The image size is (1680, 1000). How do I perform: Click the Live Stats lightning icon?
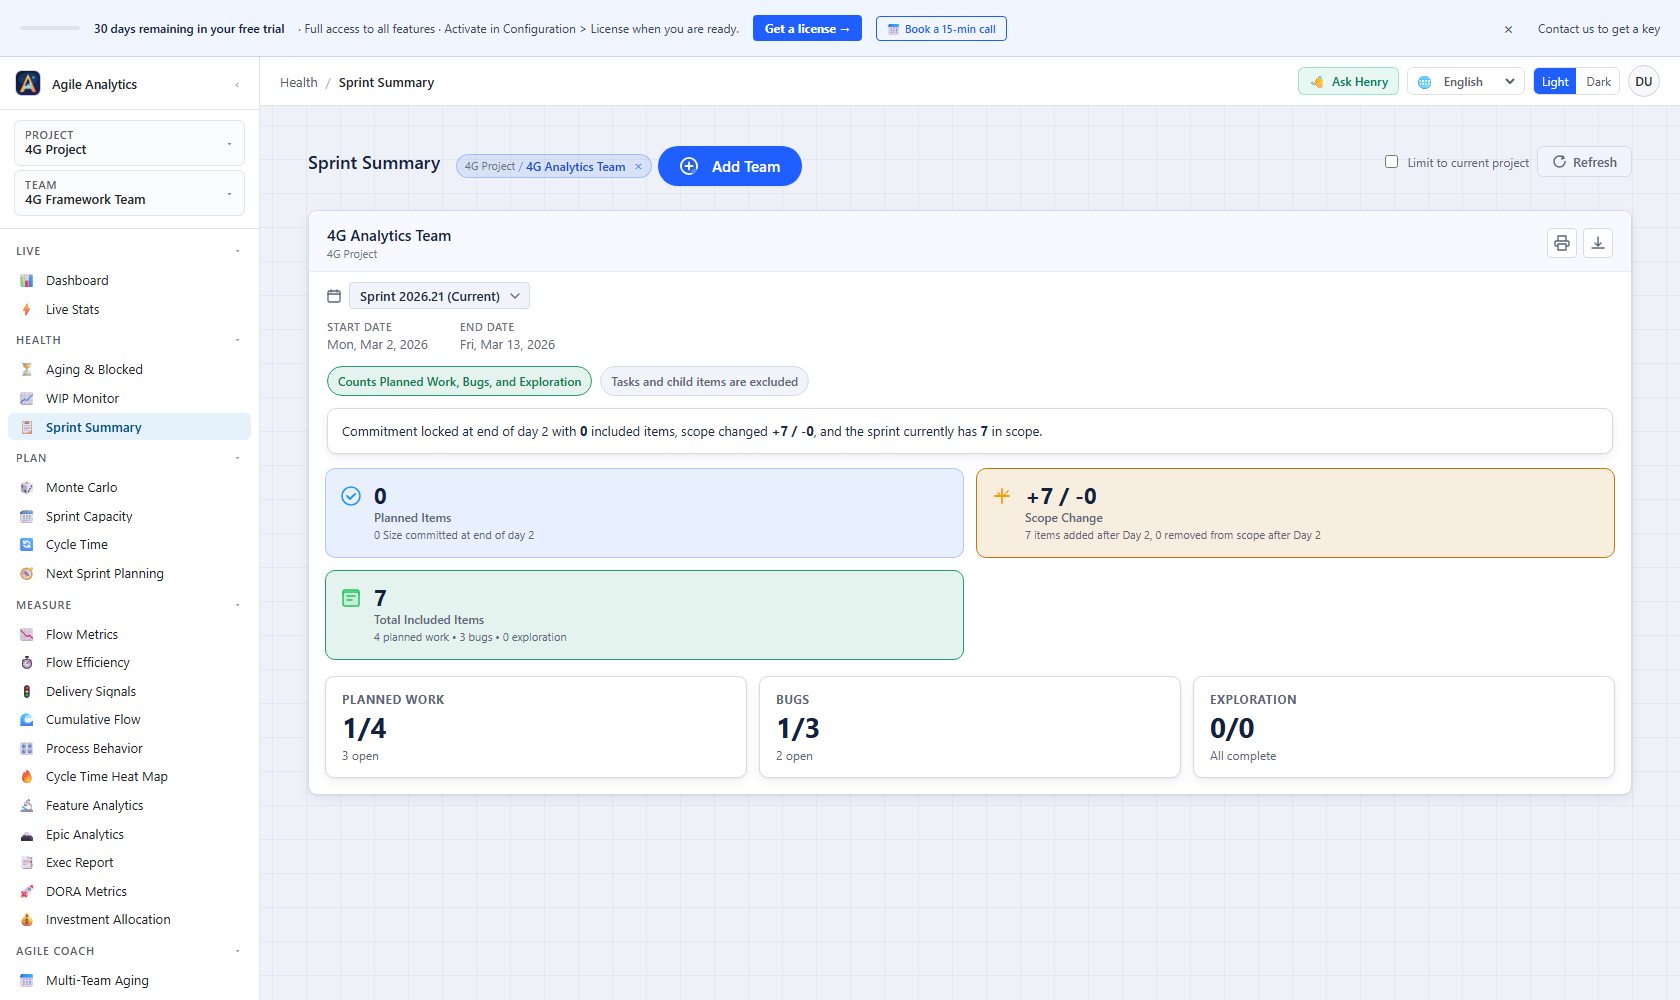(27, 310)
